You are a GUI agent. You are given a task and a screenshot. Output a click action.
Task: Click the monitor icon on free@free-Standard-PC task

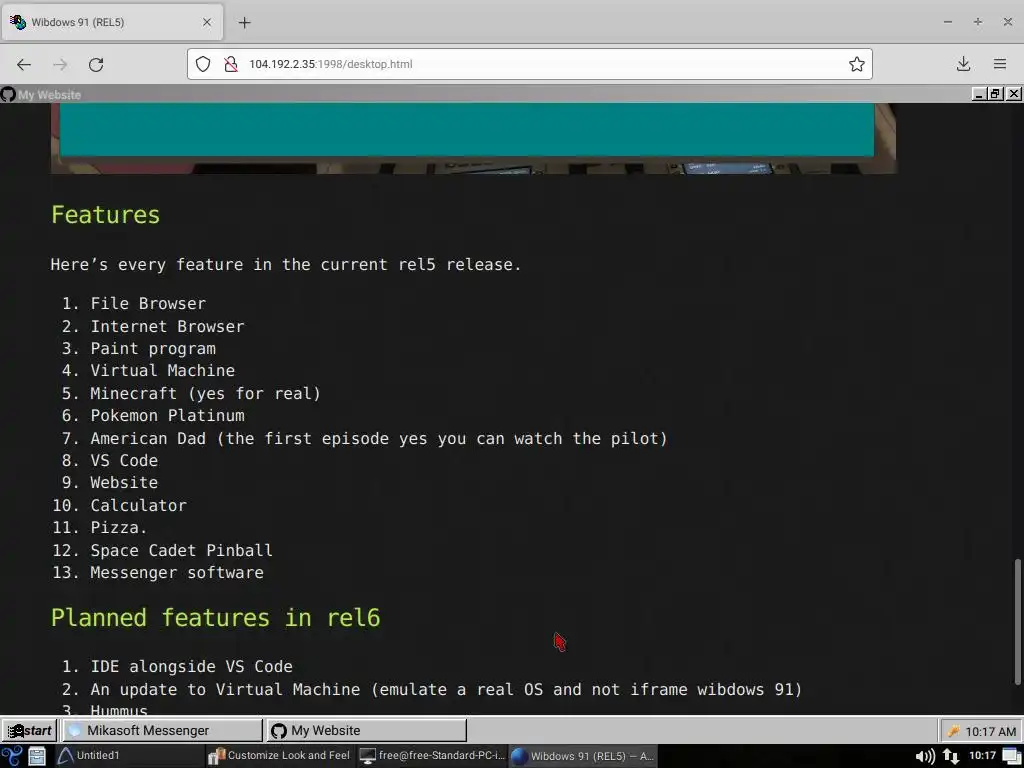(368, 756)
